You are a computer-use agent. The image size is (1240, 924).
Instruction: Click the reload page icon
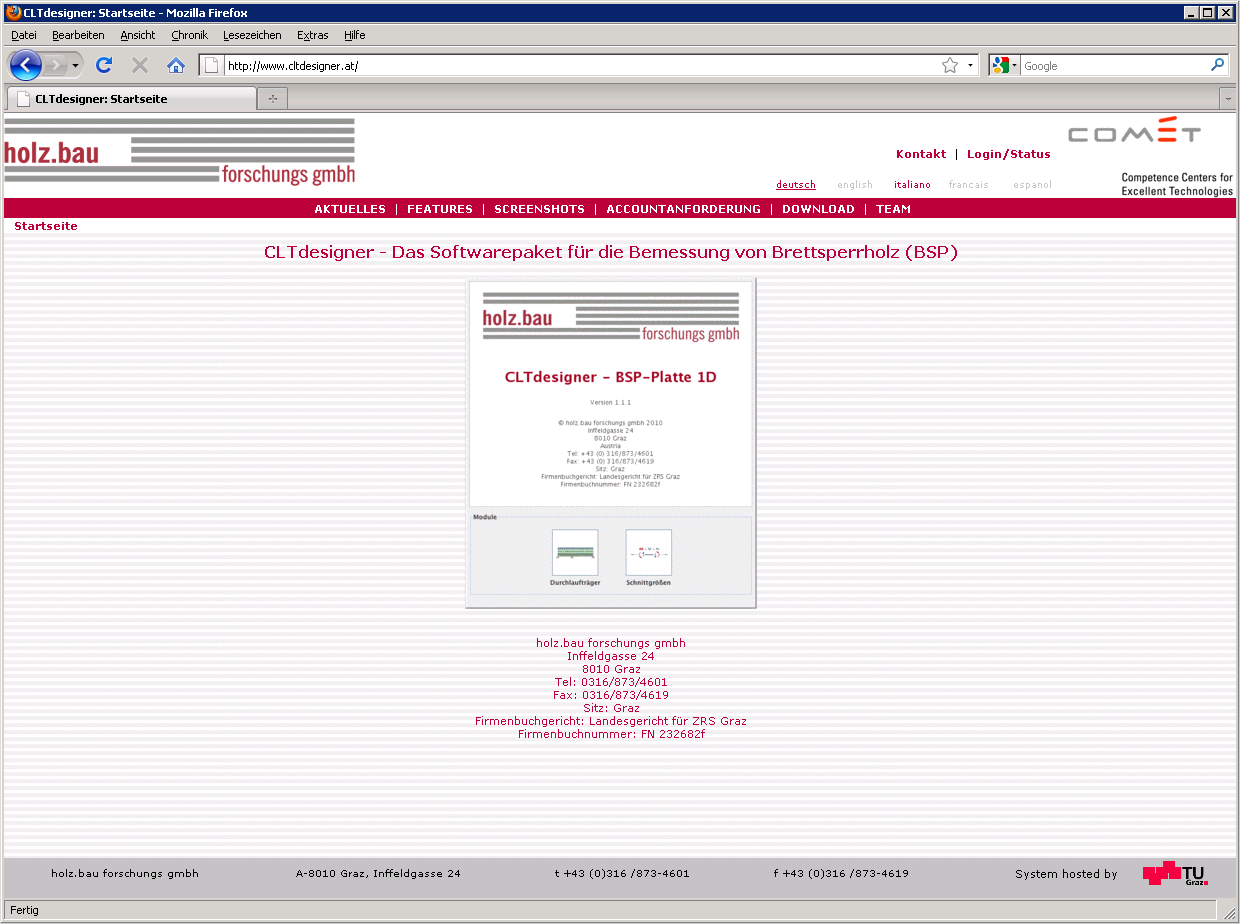coord(103,66)
